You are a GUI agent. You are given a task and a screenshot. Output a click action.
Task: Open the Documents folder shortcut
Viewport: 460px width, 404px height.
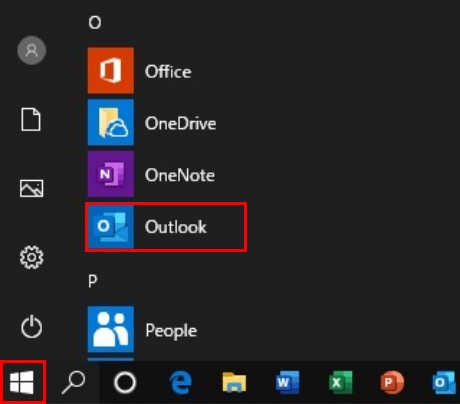(x=31, y=119)
